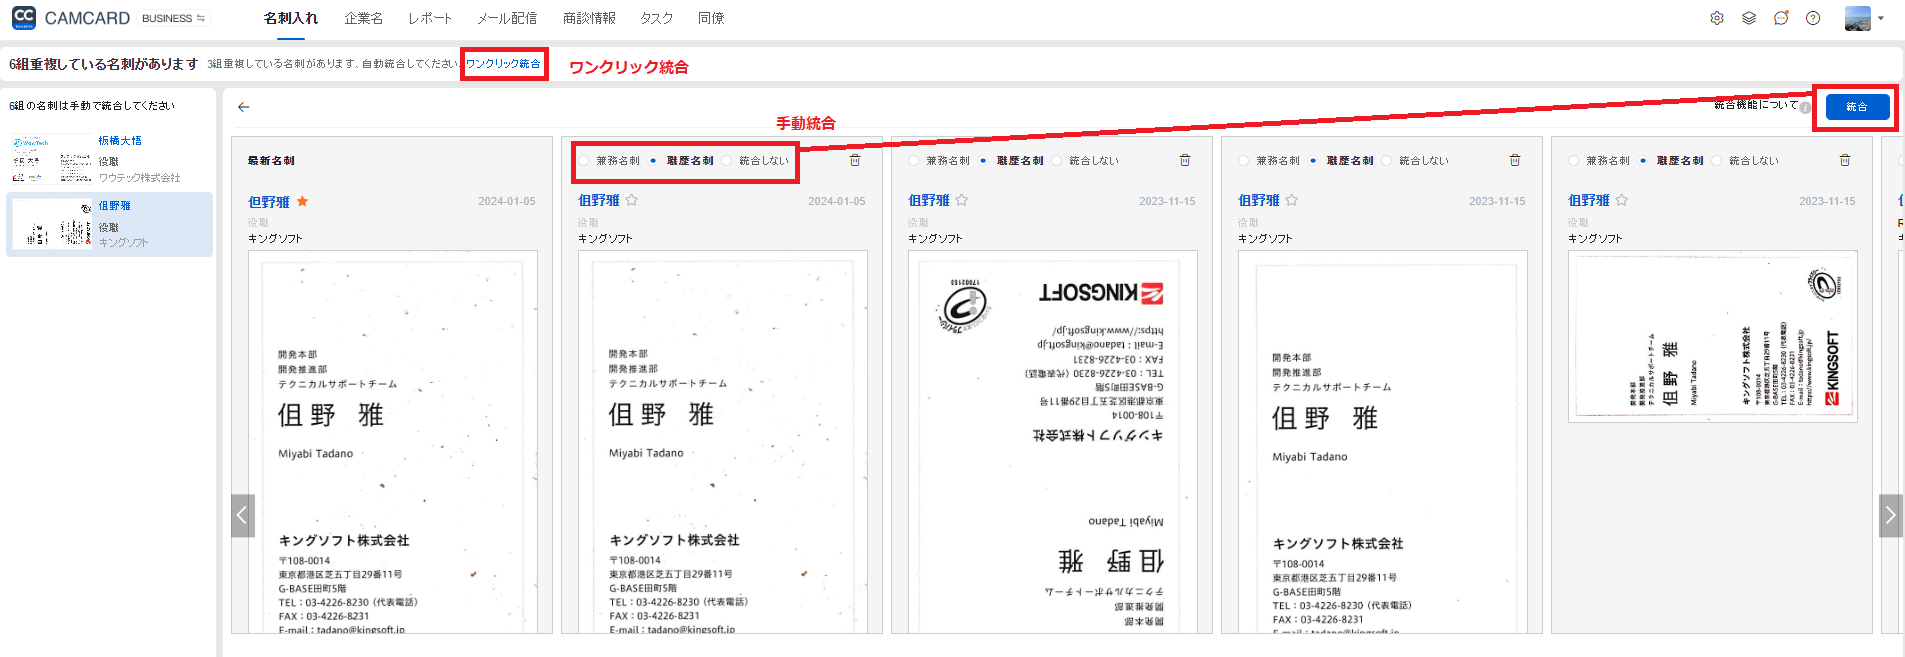
Task: Star the speckled card with radio options dated 2024-01-05
Action: click(x=632, y=200)
